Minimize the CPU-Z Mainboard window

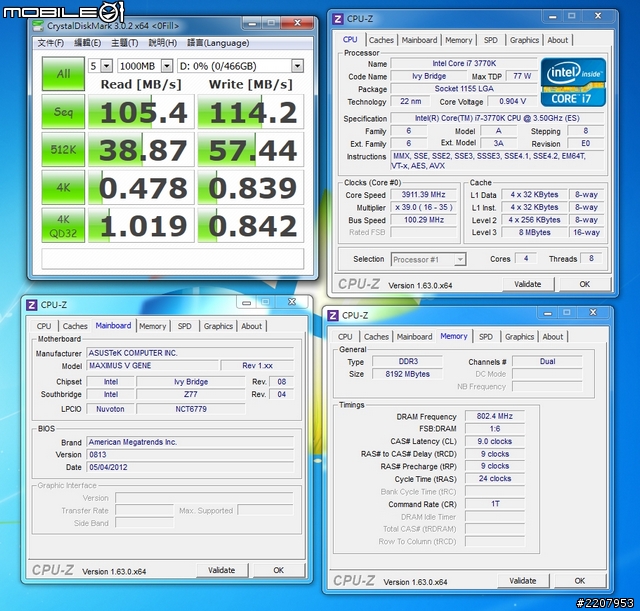pos(247,302)
